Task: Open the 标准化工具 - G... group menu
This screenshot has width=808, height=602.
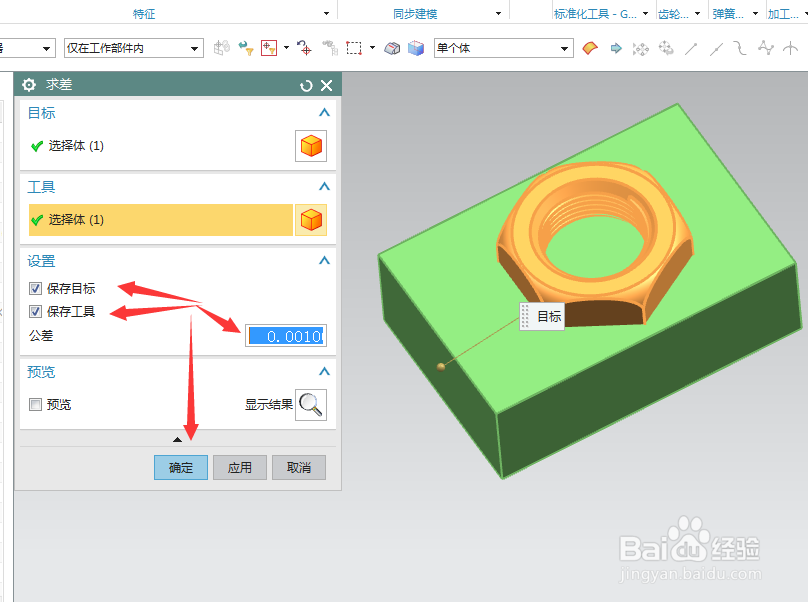Action: point(645,14)
